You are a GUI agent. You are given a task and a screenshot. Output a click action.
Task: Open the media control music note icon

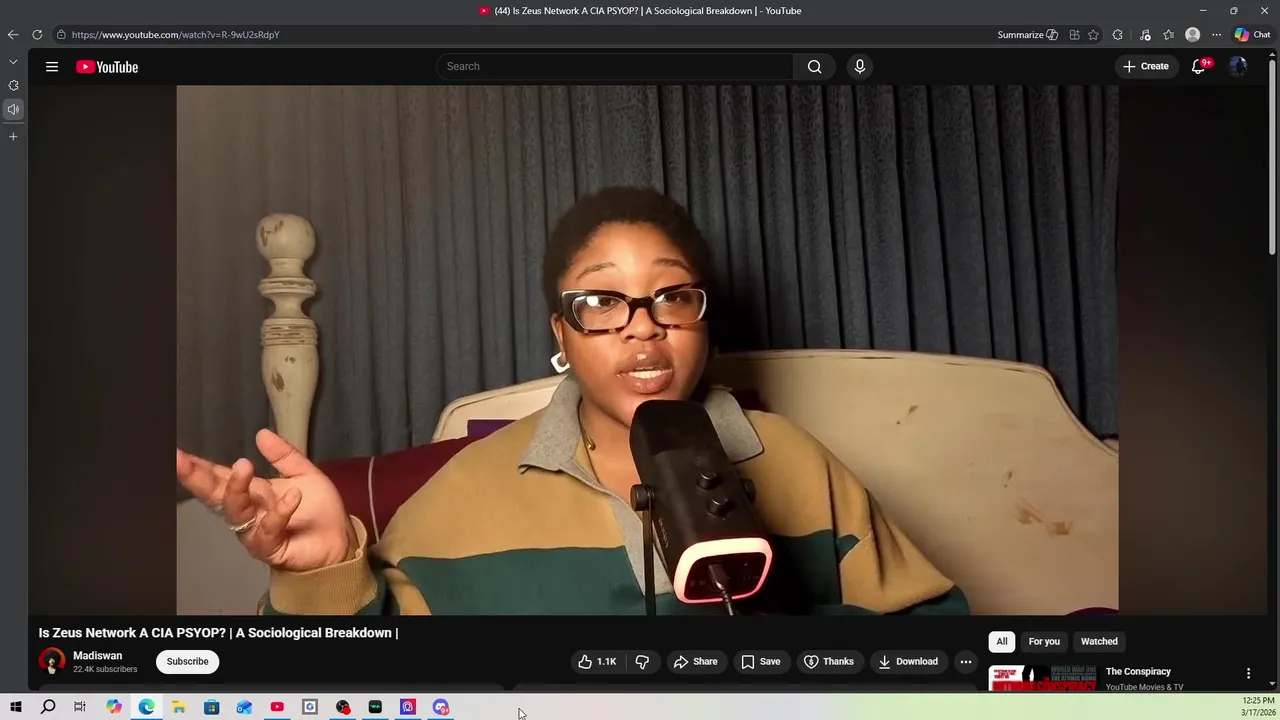coord(1145,35)
